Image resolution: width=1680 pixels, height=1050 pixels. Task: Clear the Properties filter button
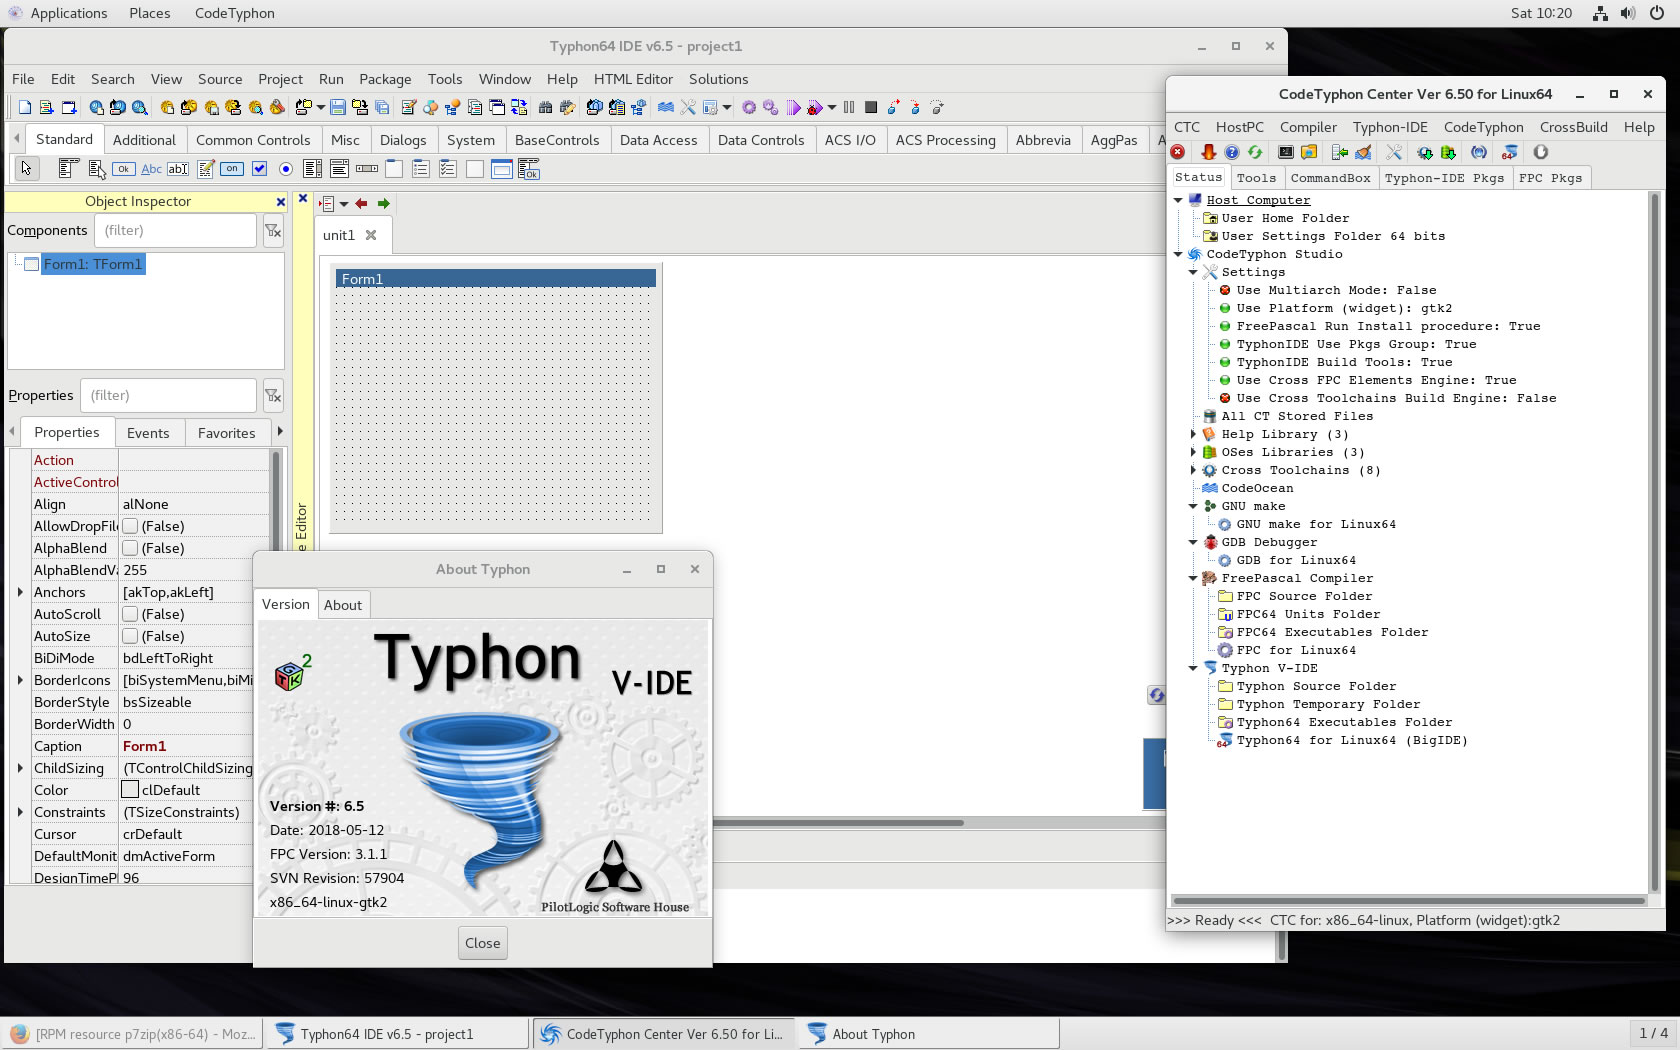(273, 396)
